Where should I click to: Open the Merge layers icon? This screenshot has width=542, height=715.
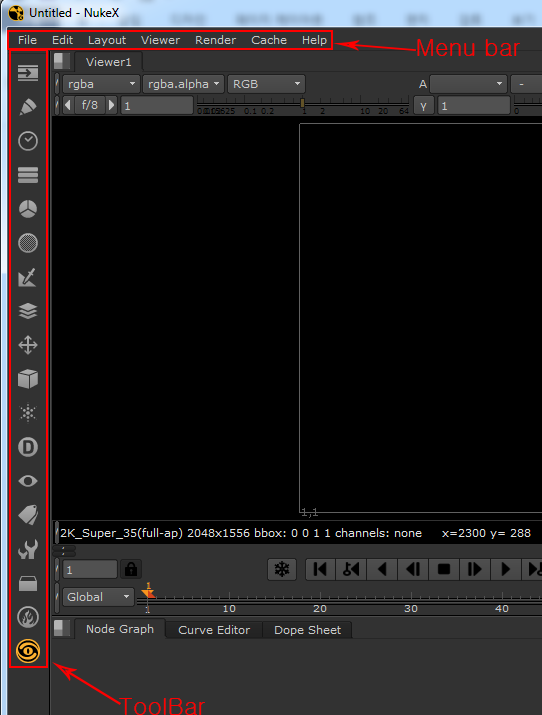point(28,311)
